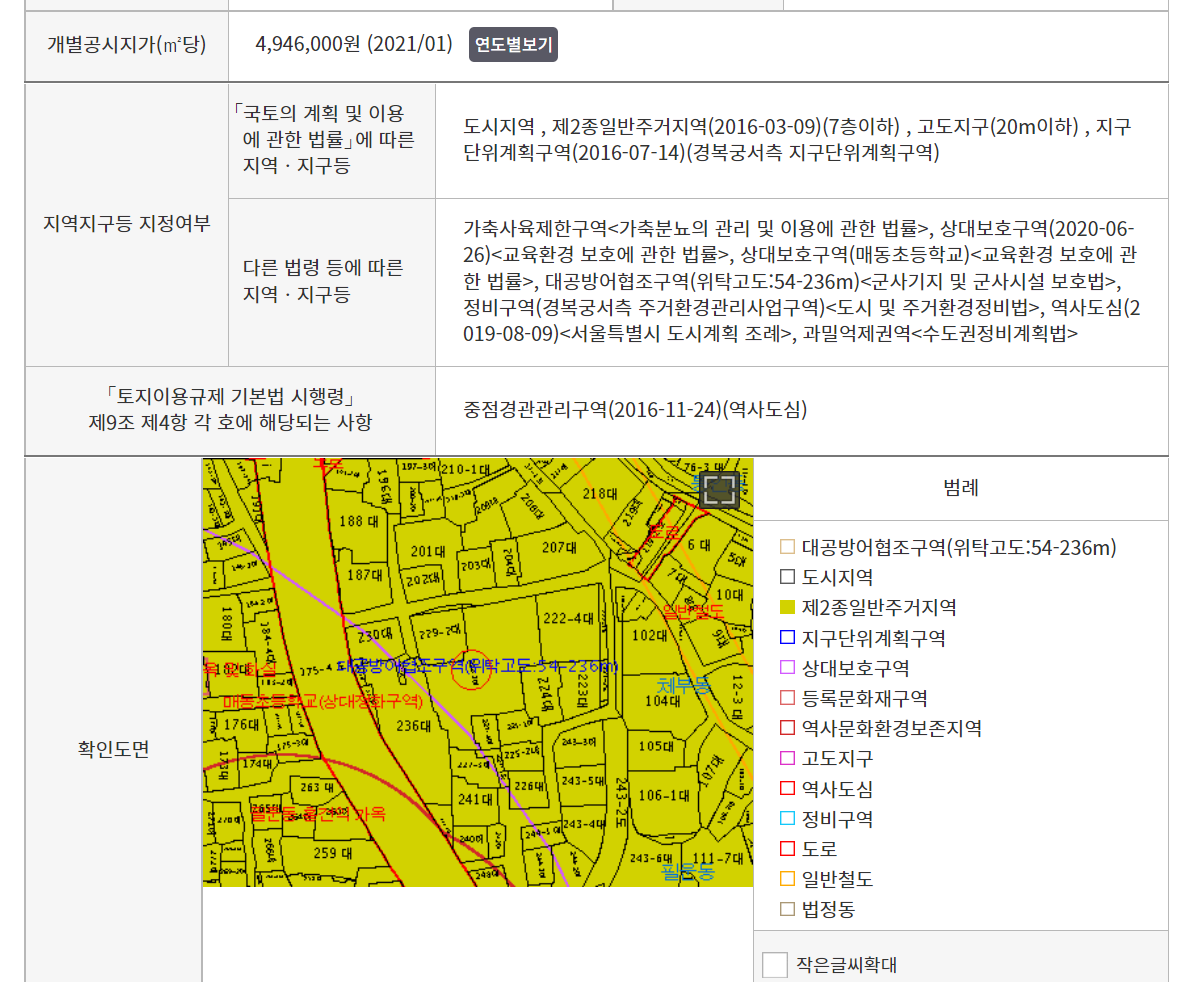Click the 다른 법령 등에 따른 지역·지구등 label
The width and height of the screenshot is (1185, 982).
coord(323,280)
